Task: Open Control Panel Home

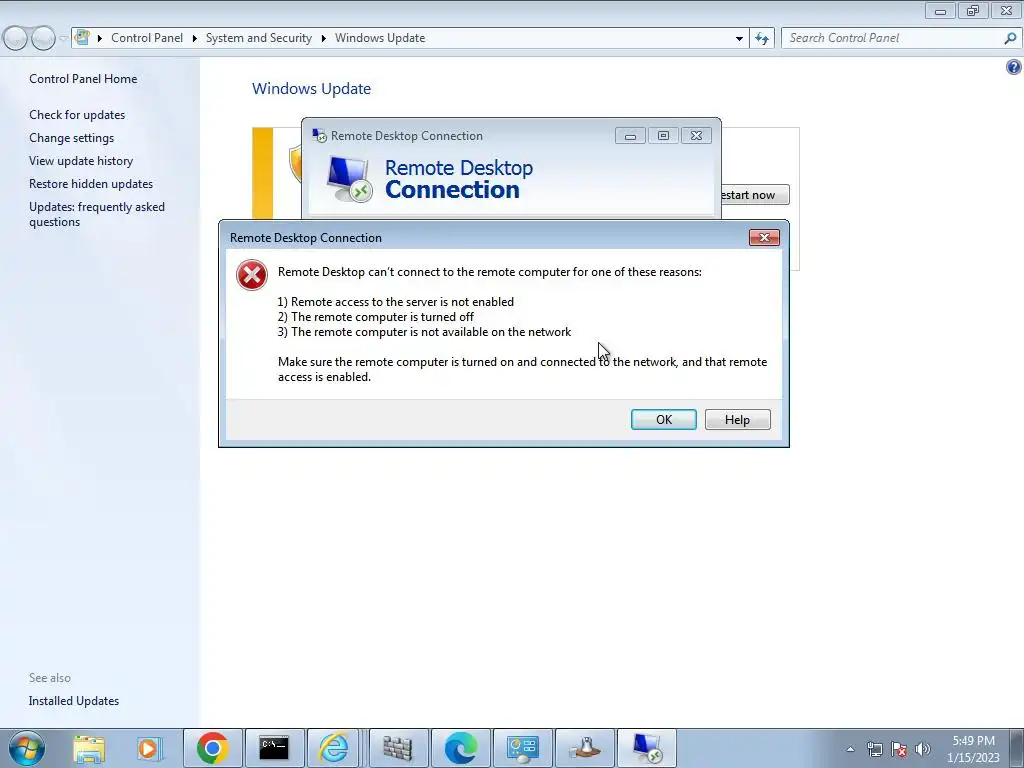Action: [83, 78]
